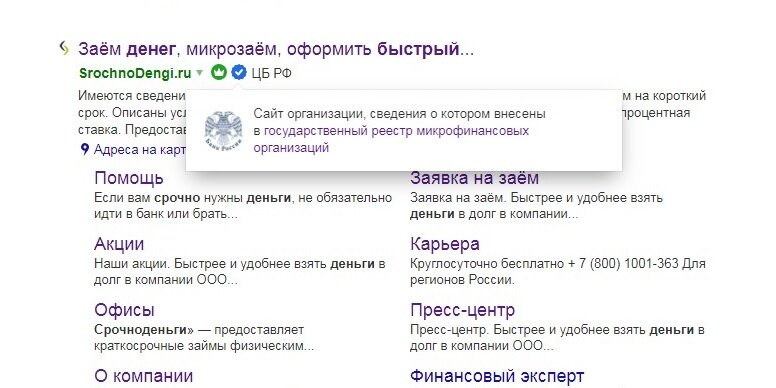Click the description under "Заявка на заём"
The width and height of the screenshot is (776, 388).
[536, 206]
